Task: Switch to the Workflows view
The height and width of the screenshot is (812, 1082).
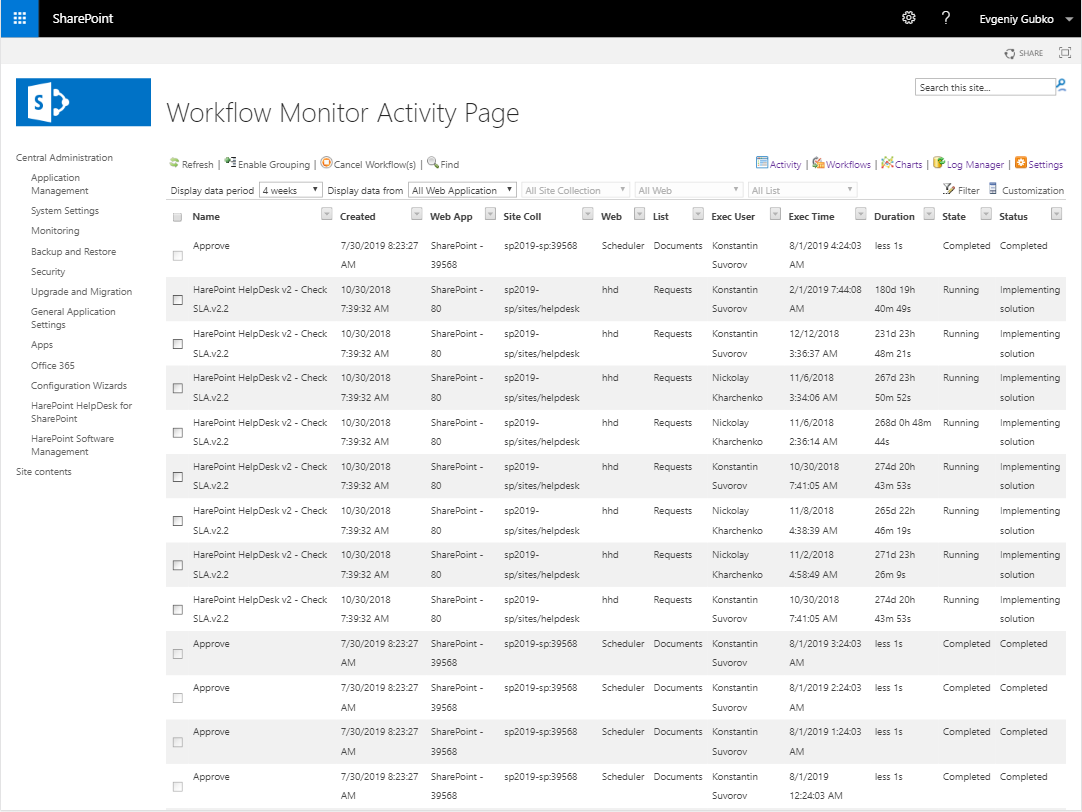Action: pos(818,163)
